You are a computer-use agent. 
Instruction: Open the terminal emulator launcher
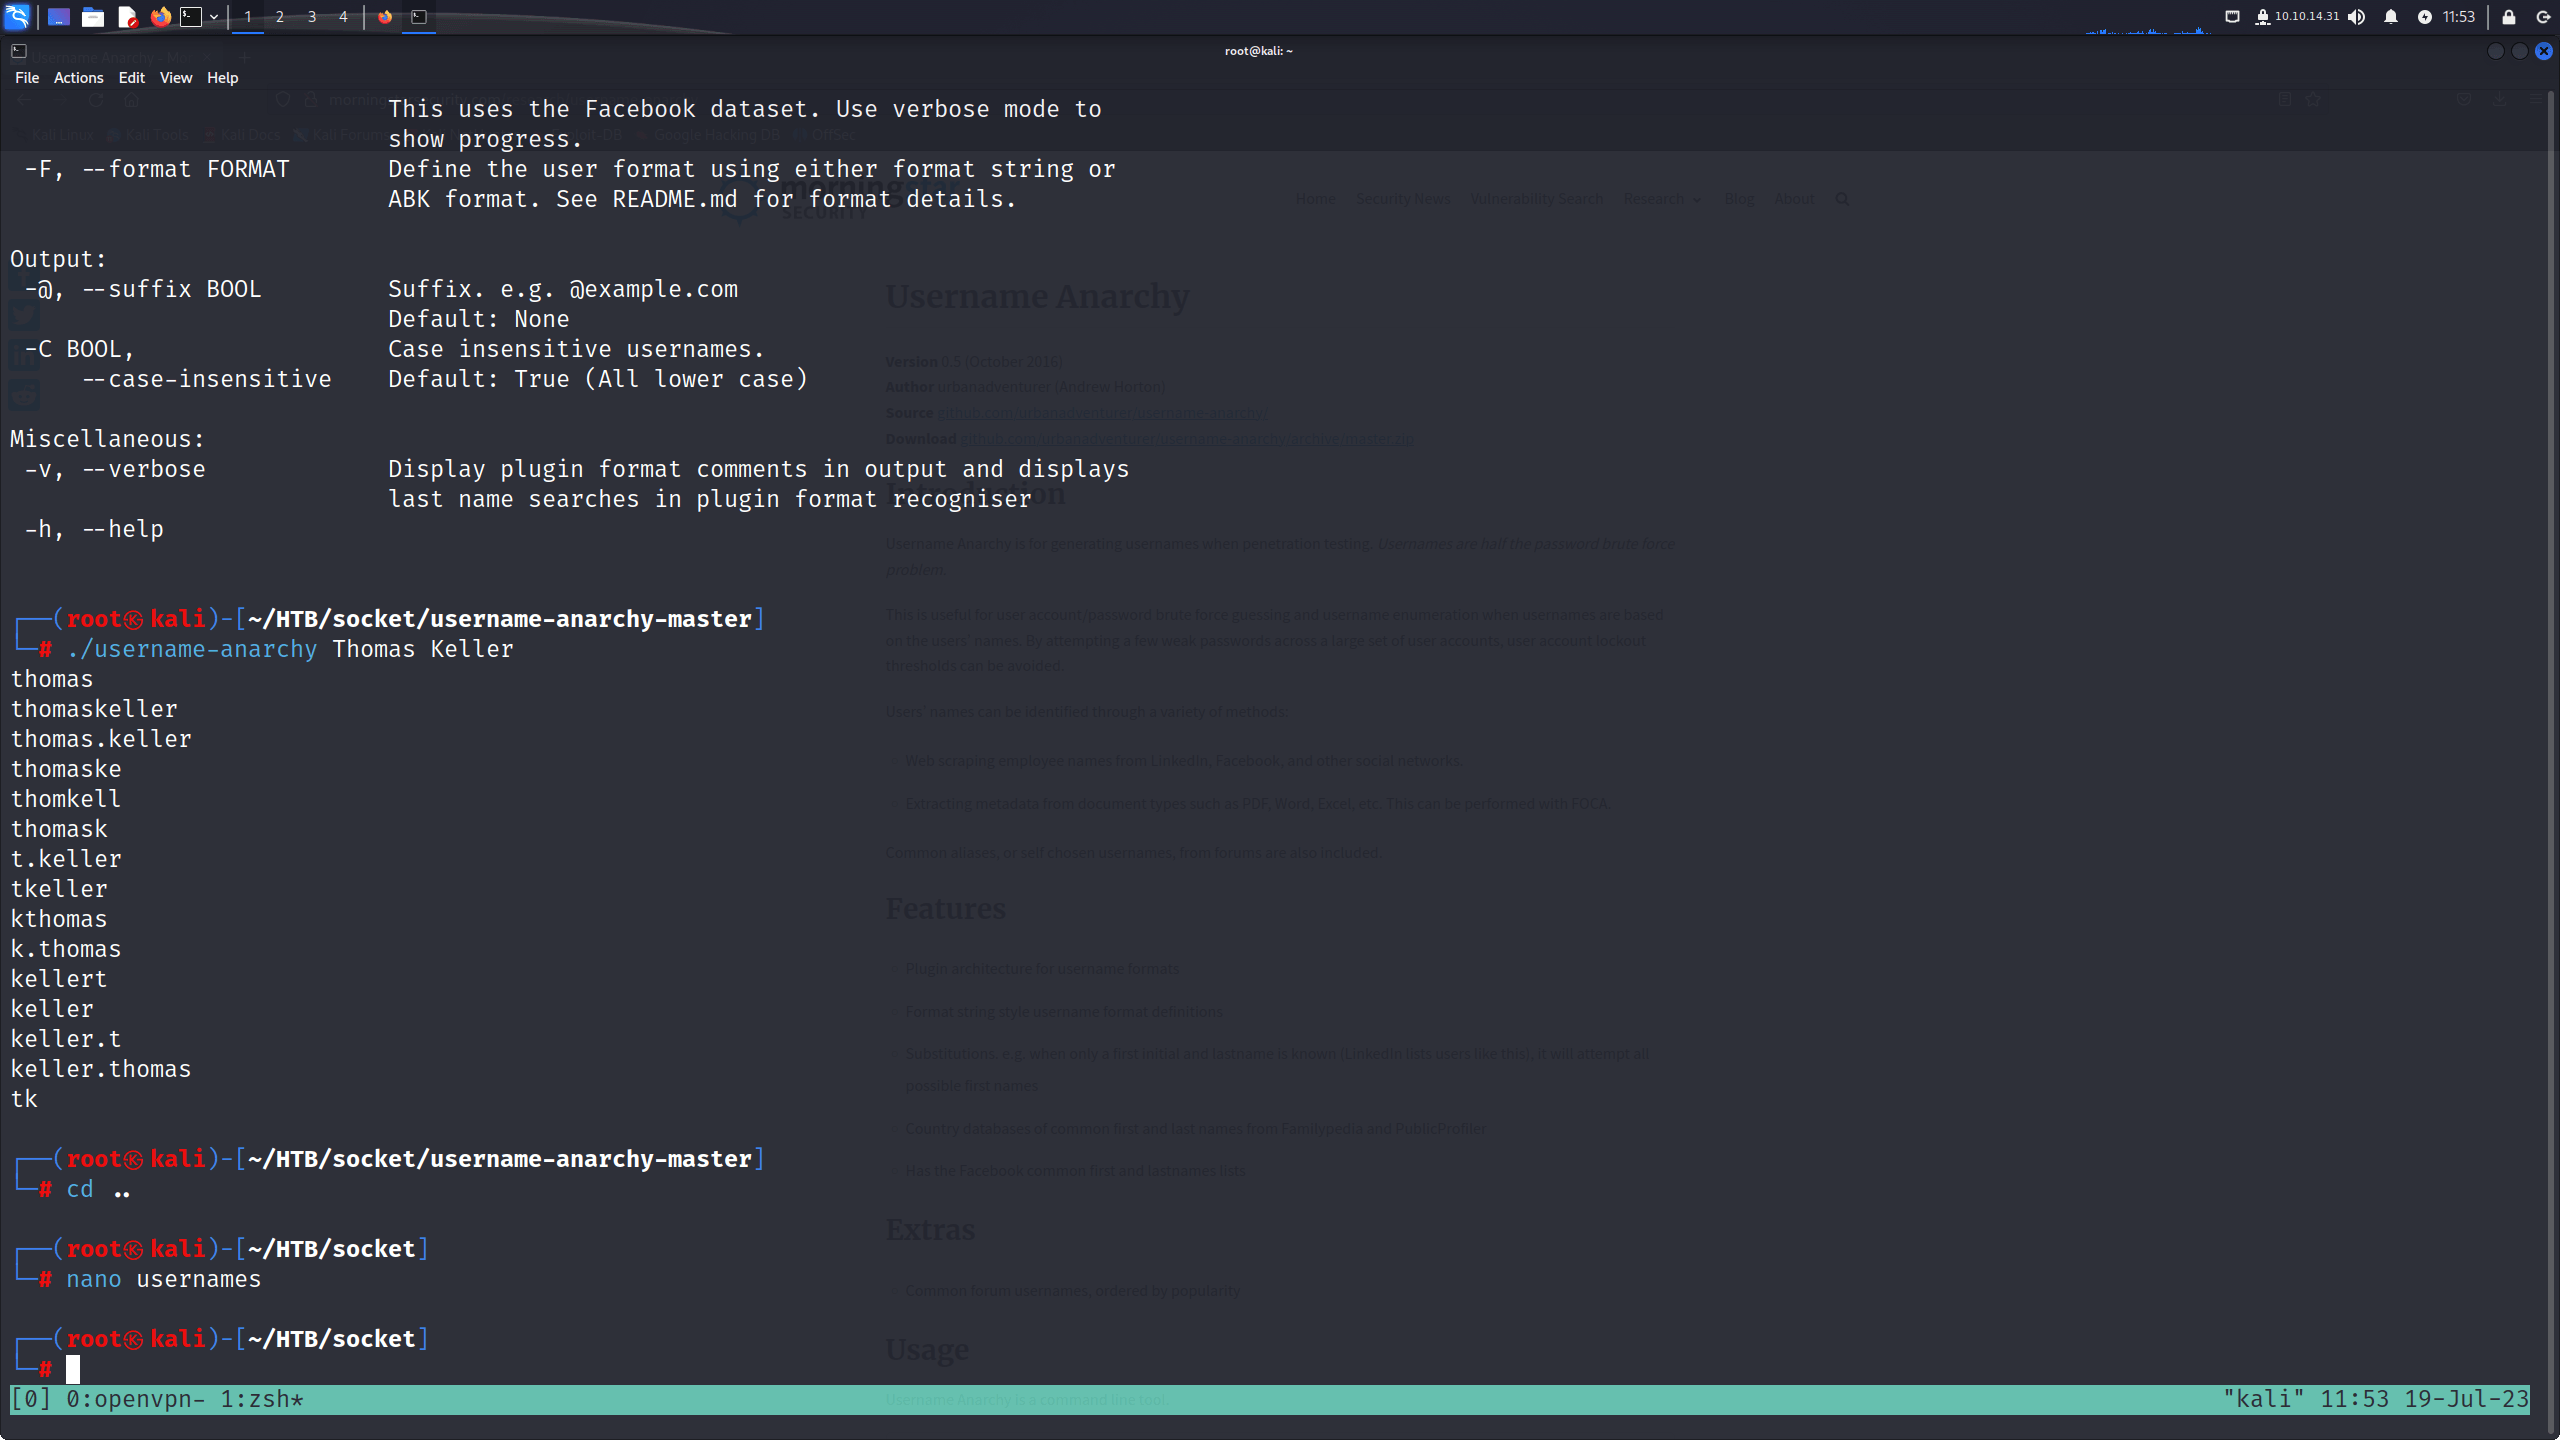tap(191, 17)
